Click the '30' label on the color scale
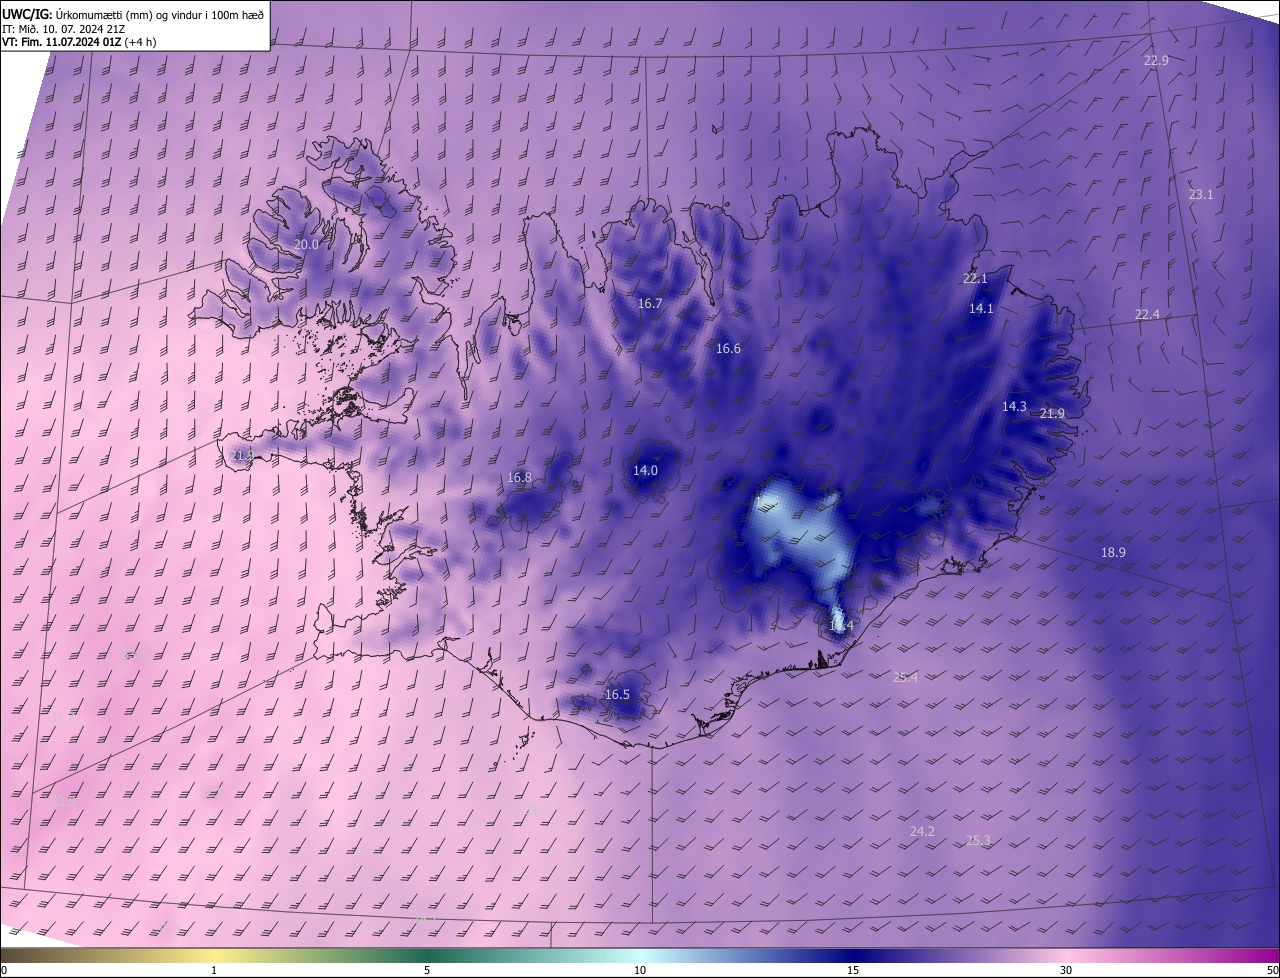1280x978 pixels. point(1066,971)
